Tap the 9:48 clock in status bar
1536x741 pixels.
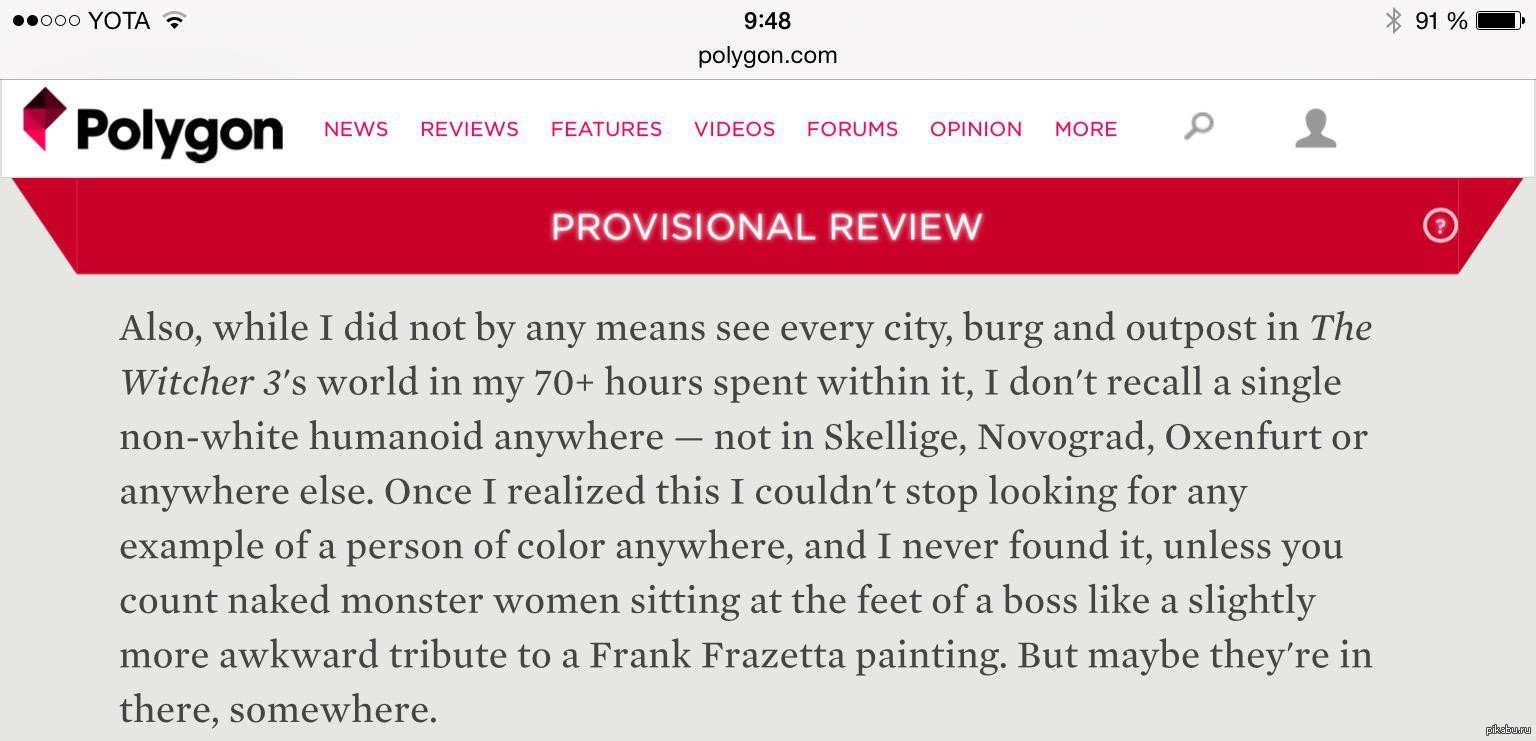coord(768,20)
